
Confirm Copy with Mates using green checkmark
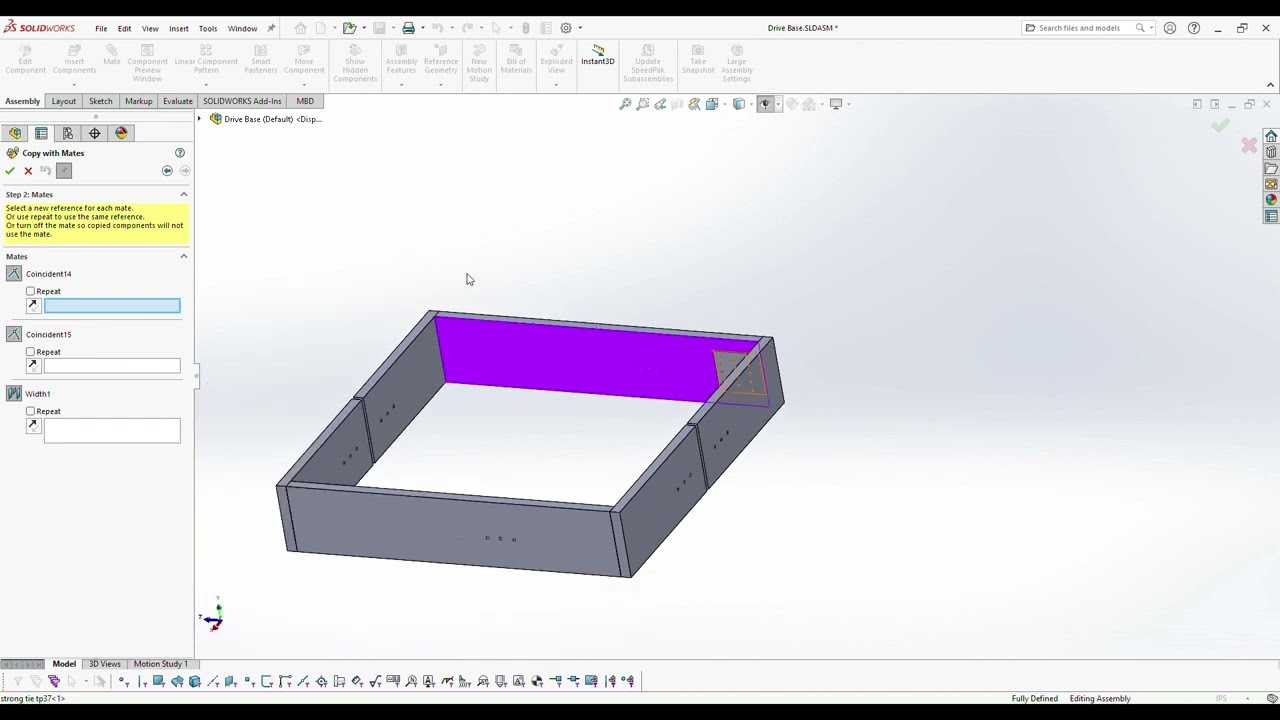(x=10, y=171)
